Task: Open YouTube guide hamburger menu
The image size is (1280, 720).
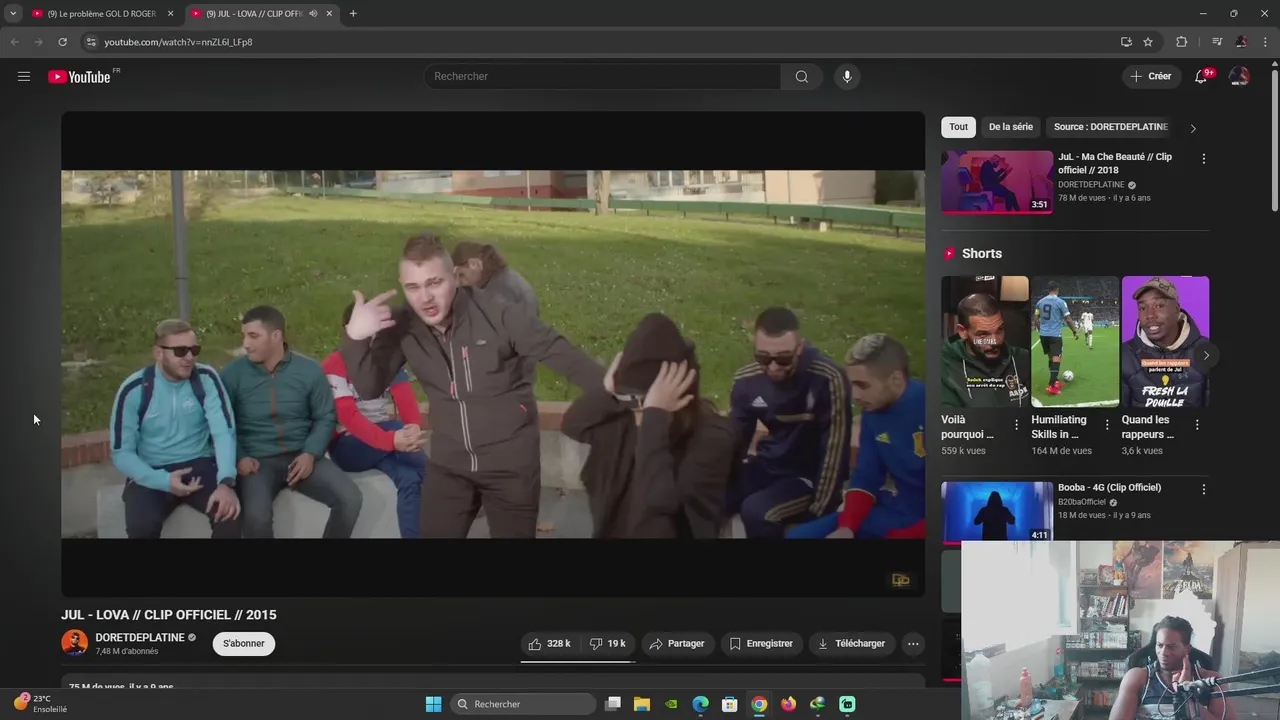Action: click(24, 76)
